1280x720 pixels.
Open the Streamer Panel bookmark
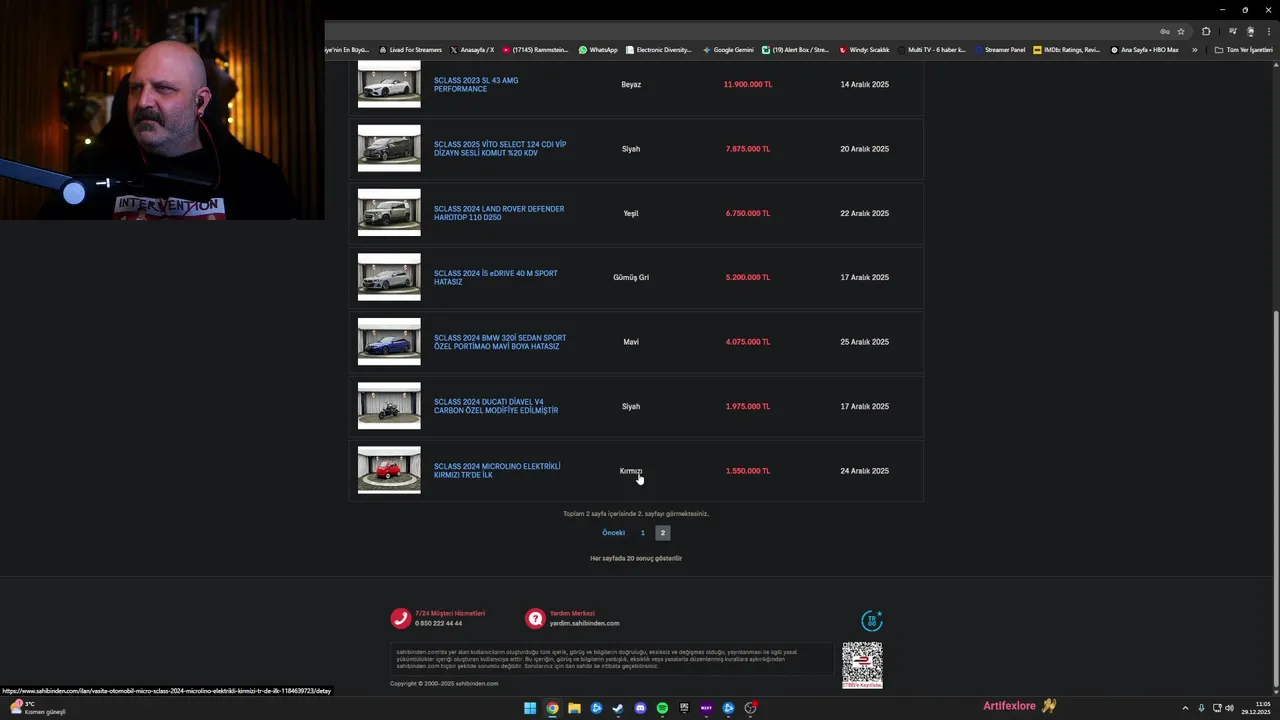pos(999,50)
